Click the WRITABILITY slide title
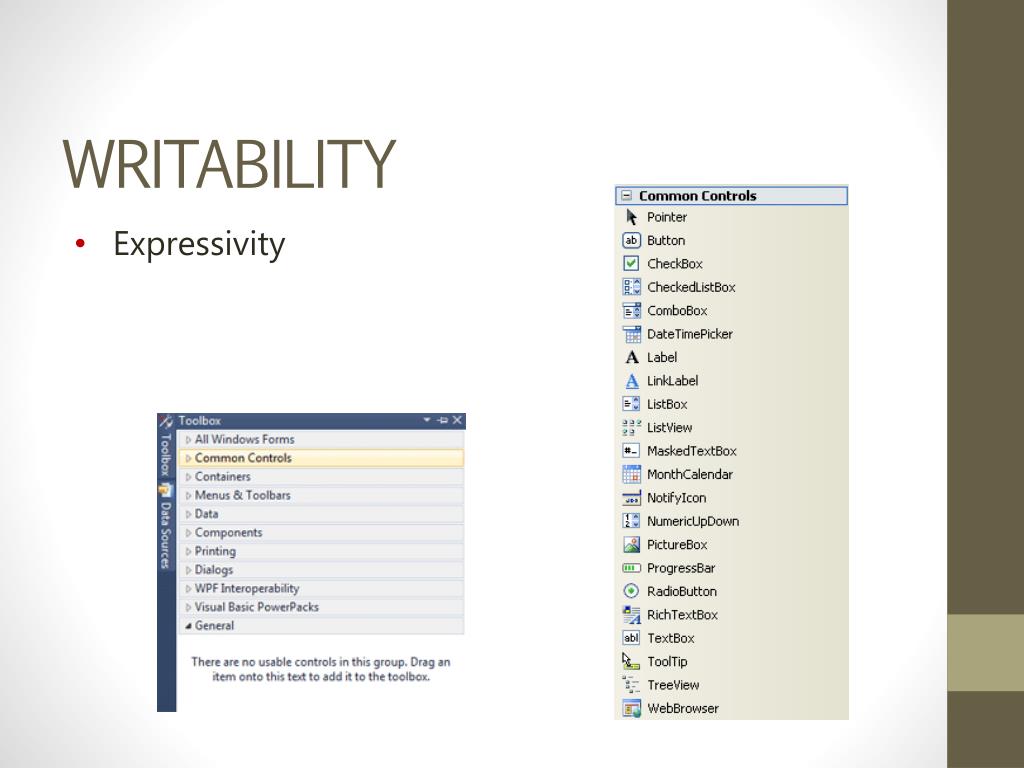The width and height of the screenshot is (1024, 768). 229,163
